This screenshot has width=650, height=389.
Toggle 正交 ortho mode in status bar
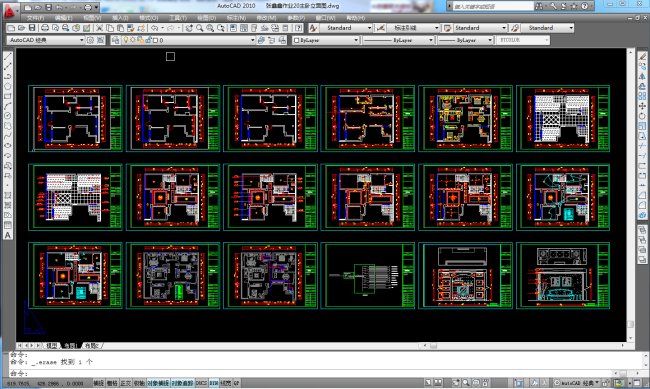coord(125,383)
